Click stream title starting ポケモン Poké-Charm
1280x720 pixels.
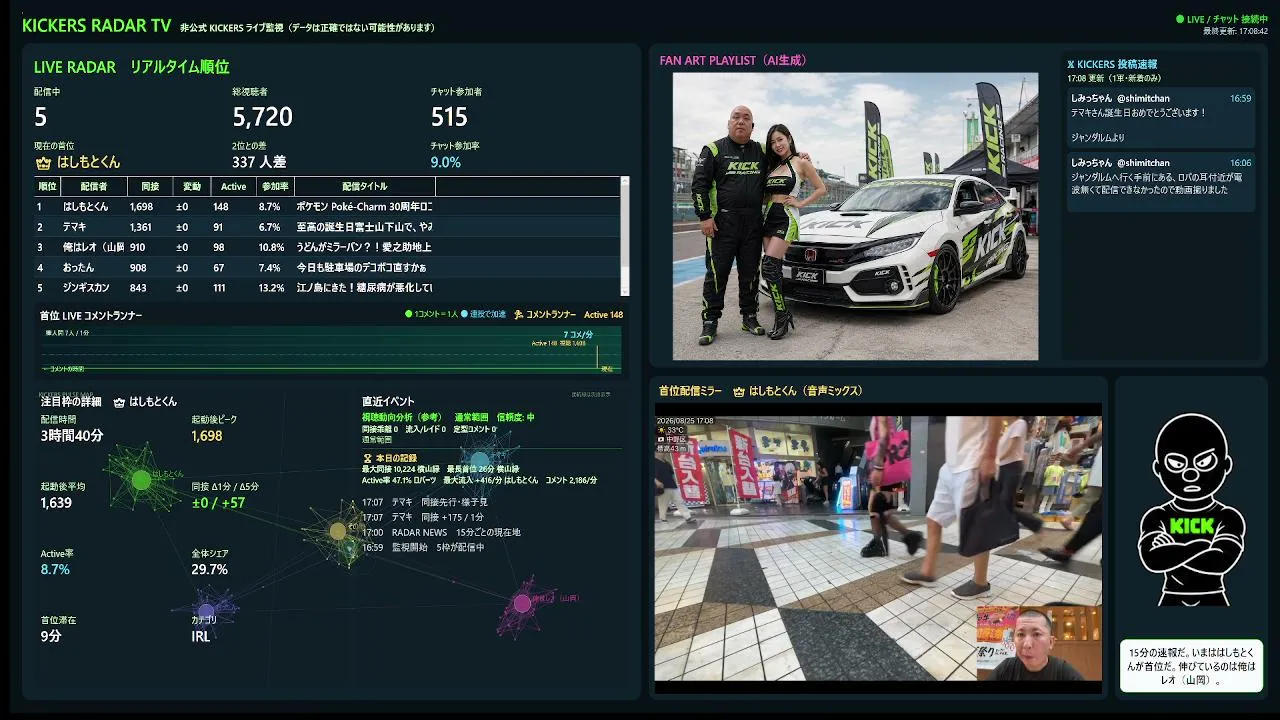coord(364,207)
